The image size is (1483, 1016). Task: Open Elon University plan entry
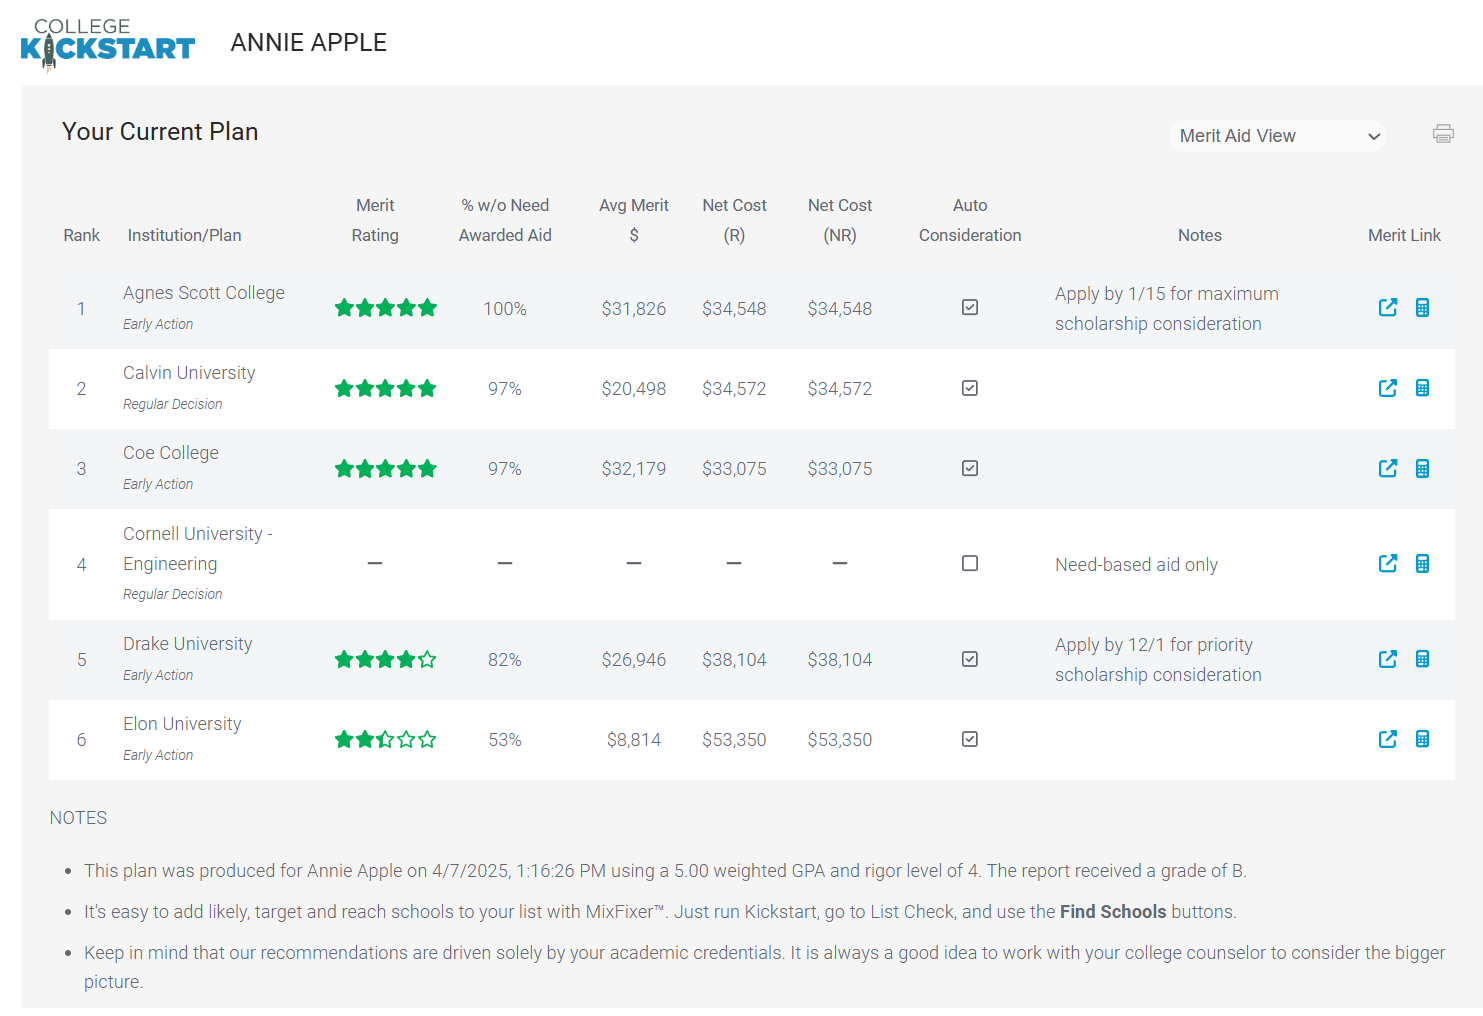[x=182, y=724]
